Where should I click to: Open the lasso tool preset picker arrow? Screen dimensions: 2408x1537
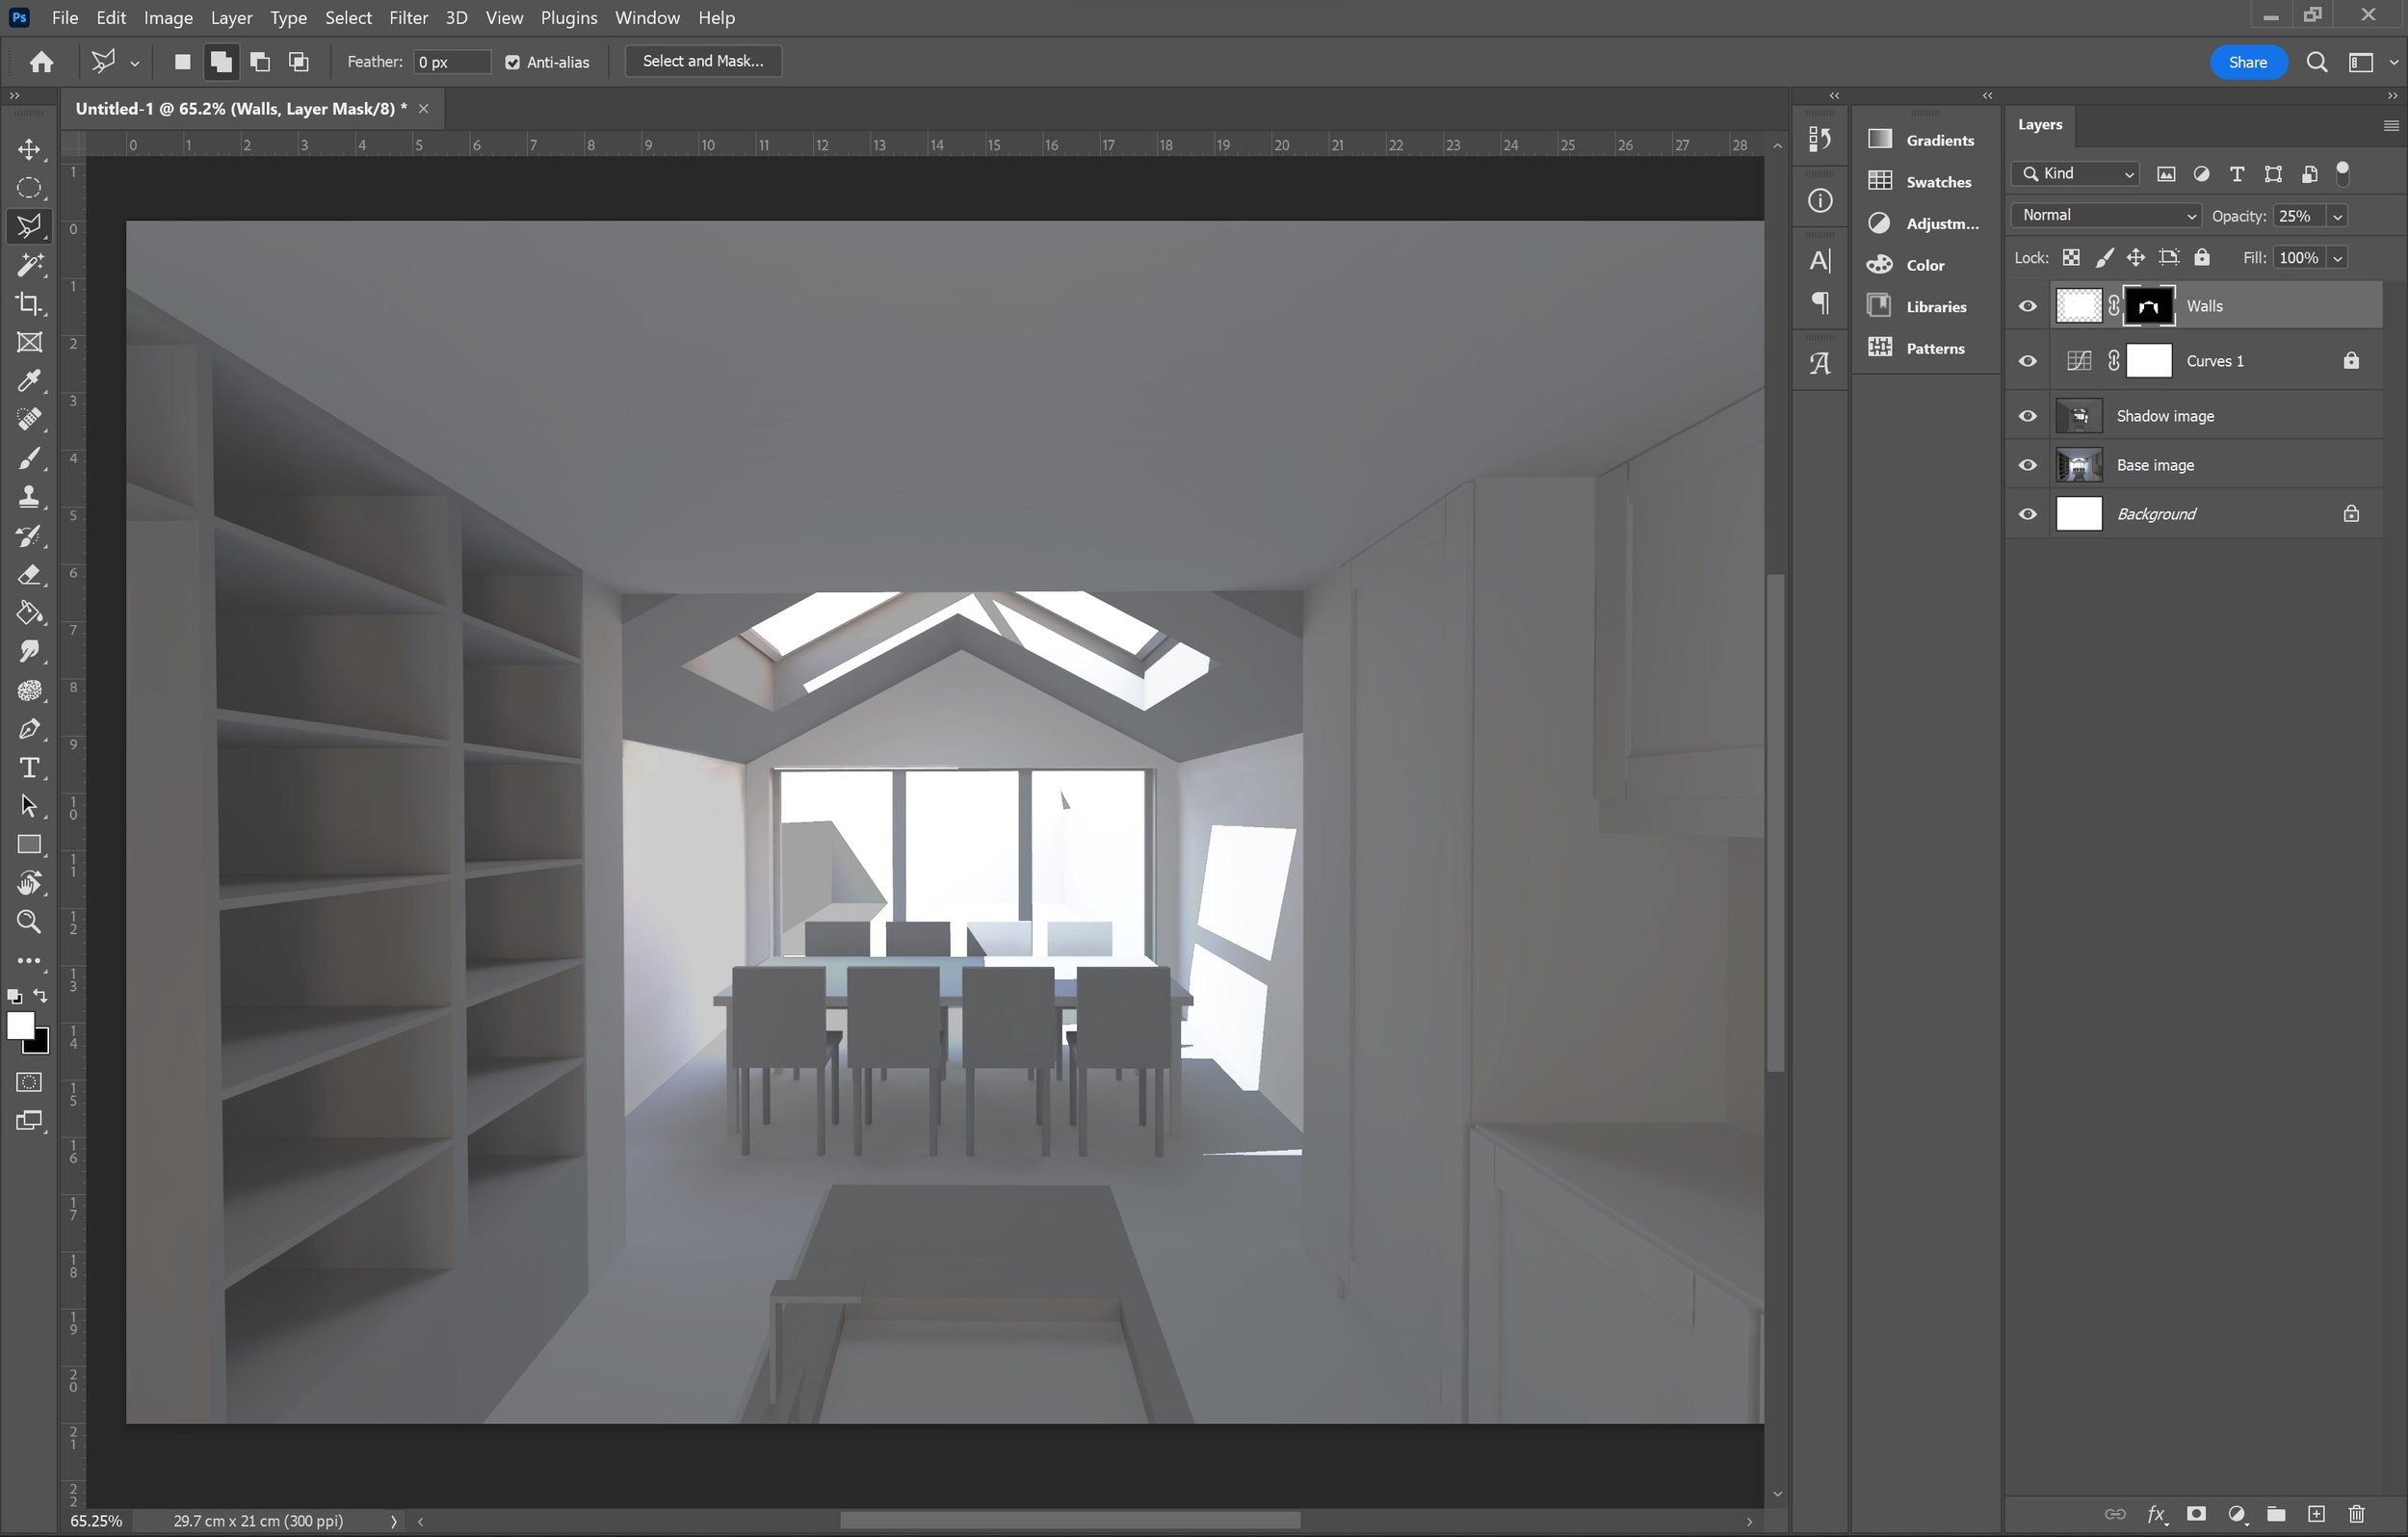click(x=134, y=63)
